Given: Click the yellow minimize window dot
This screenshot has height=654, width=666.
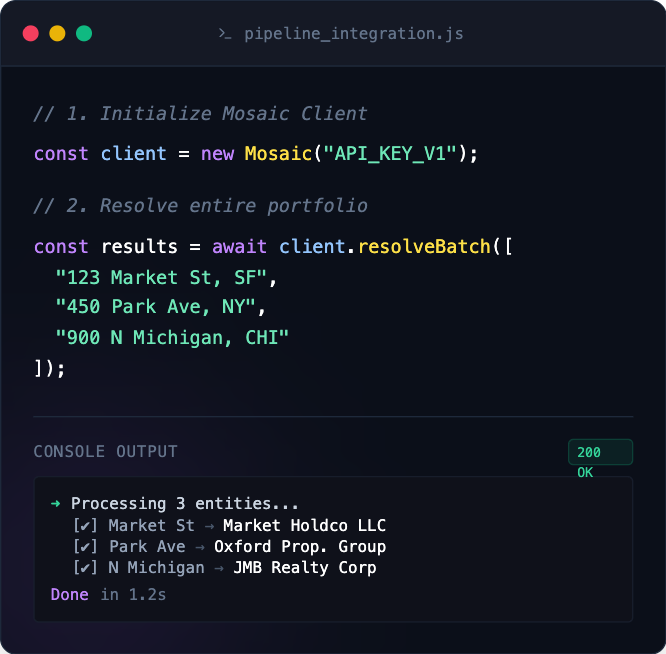Looking at the screenshot, I should [57, 34].
